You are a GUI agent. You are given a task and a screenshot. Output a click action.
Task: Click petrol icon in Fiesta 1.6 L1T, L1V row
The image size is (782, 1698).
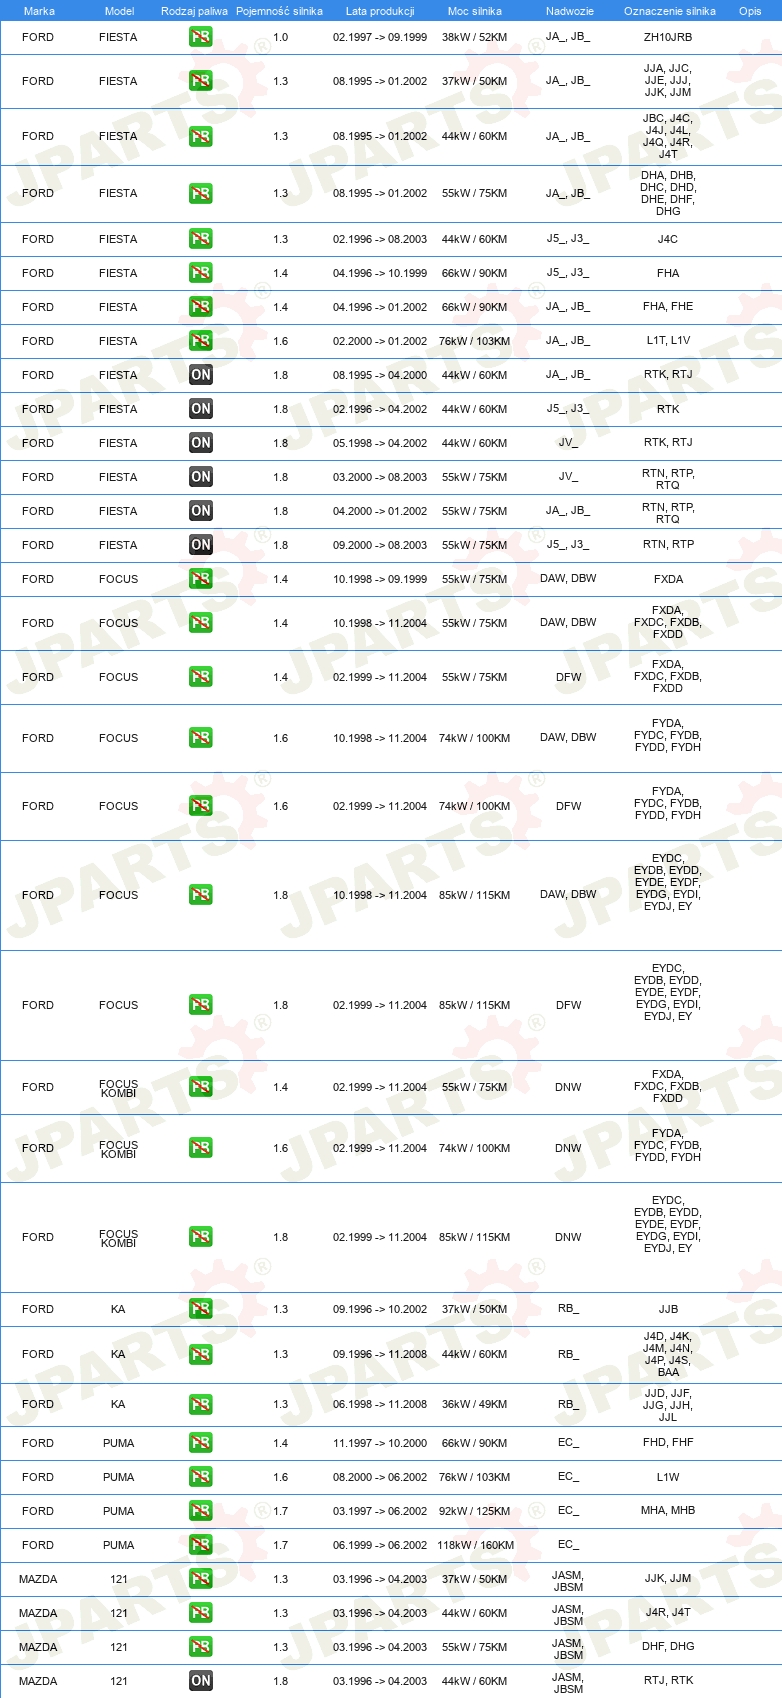coord(201,341)
